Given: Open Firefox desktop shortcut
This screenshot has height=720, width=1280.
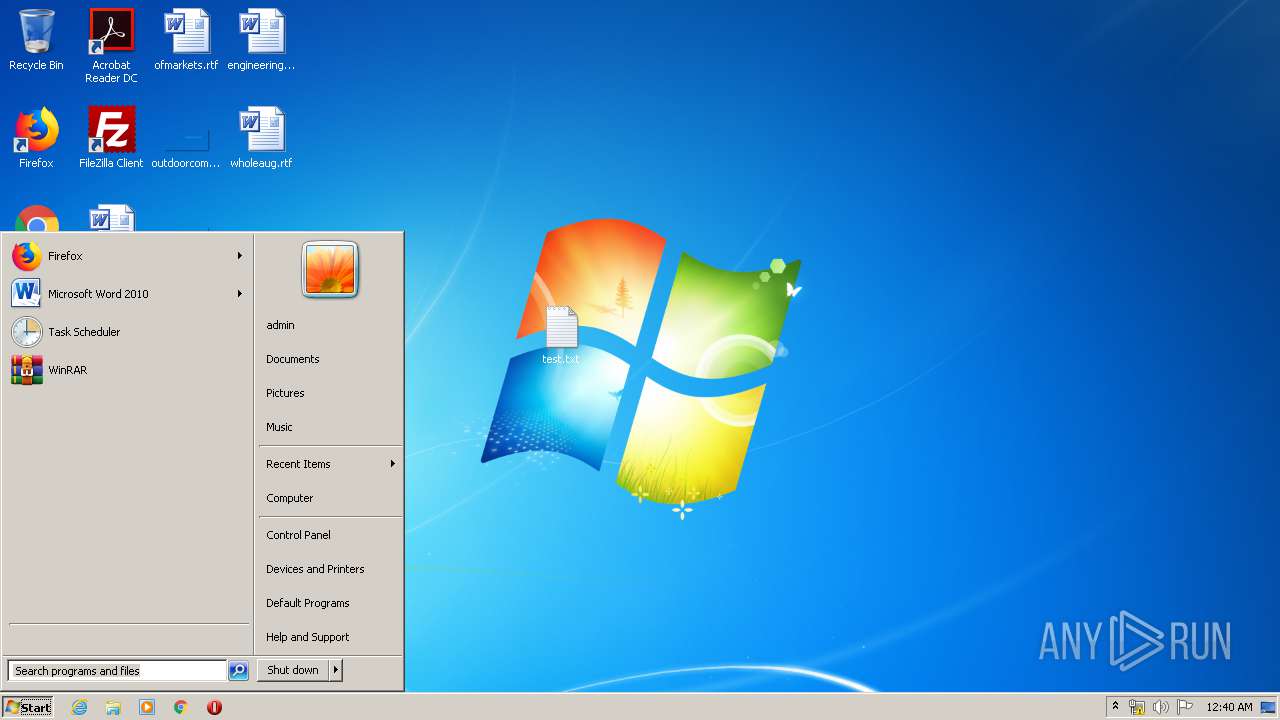Looking at the screenshot, I should click(x=36, y=138).
